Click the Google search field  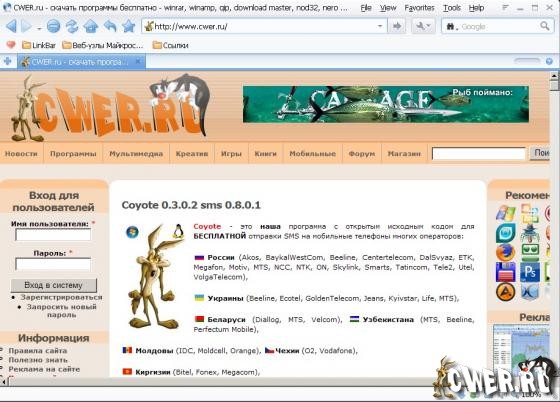(x=499, y=26)
